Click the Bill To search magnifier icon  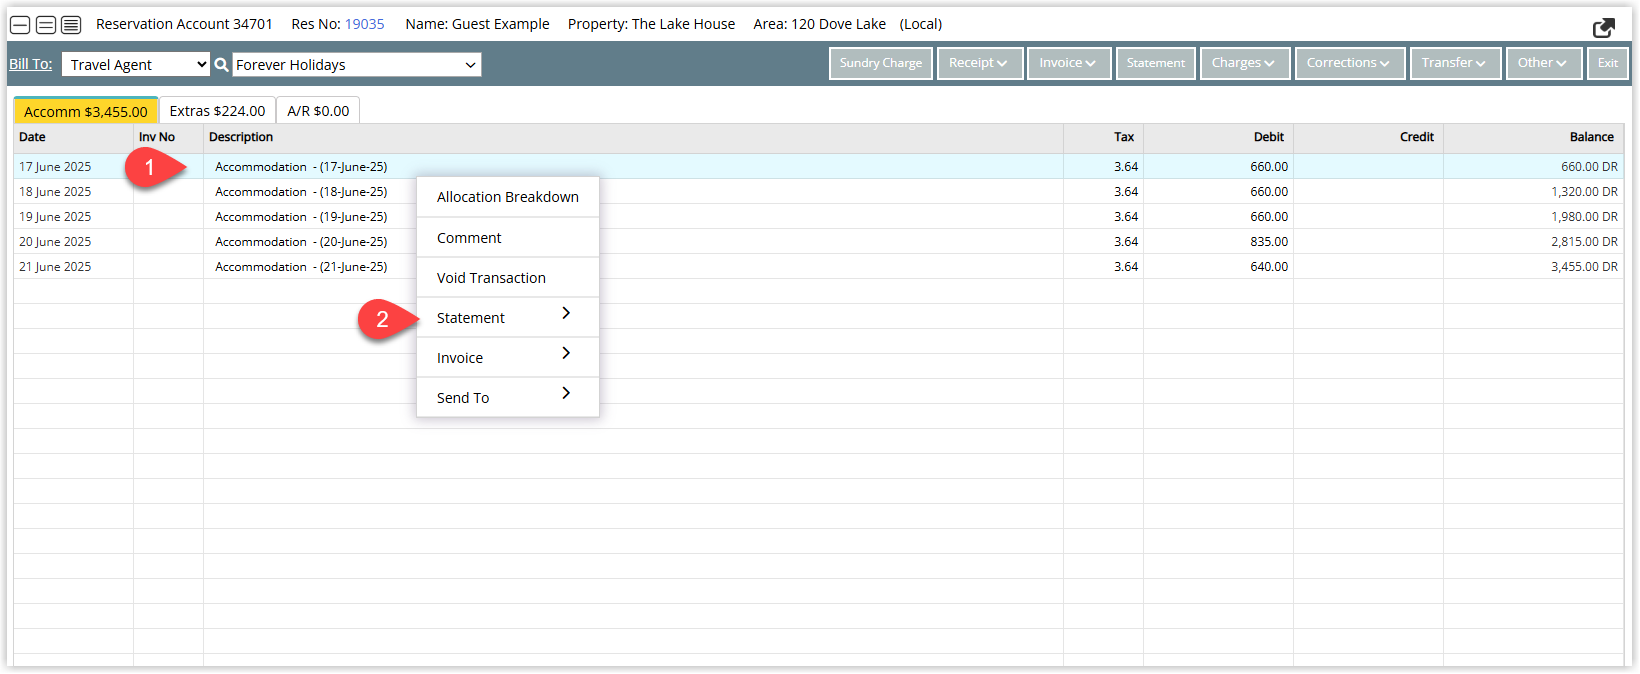[222, 65]
